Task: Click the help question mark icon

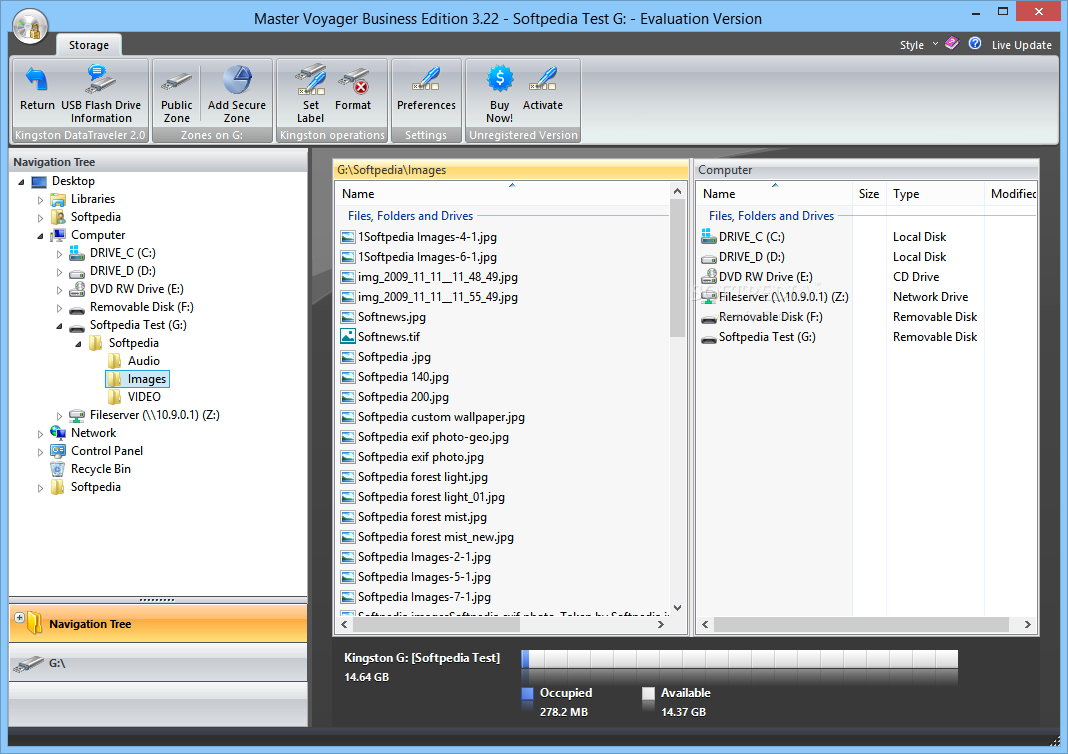Action: tap(975, 44)
